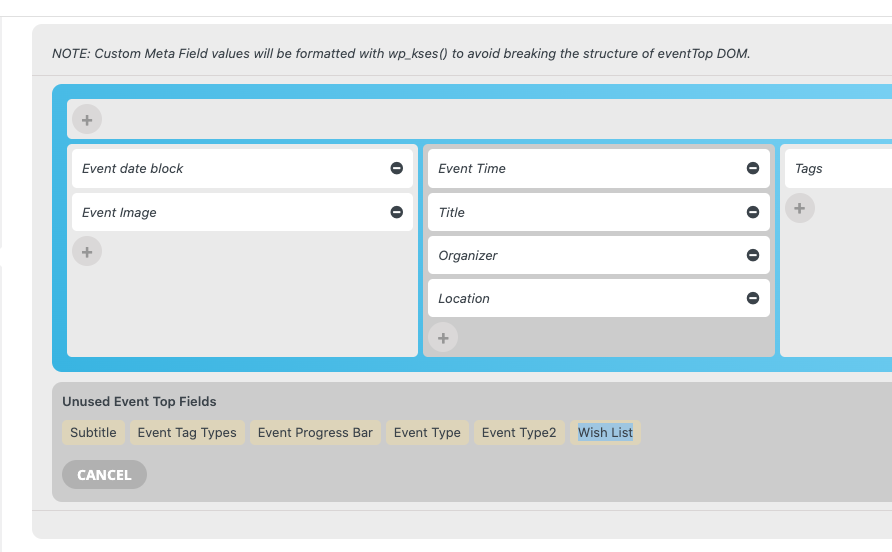This screenshot has height=552, width=892.
Task: Select the highlighted Wish List field
Action: click(x=605, y=432)
